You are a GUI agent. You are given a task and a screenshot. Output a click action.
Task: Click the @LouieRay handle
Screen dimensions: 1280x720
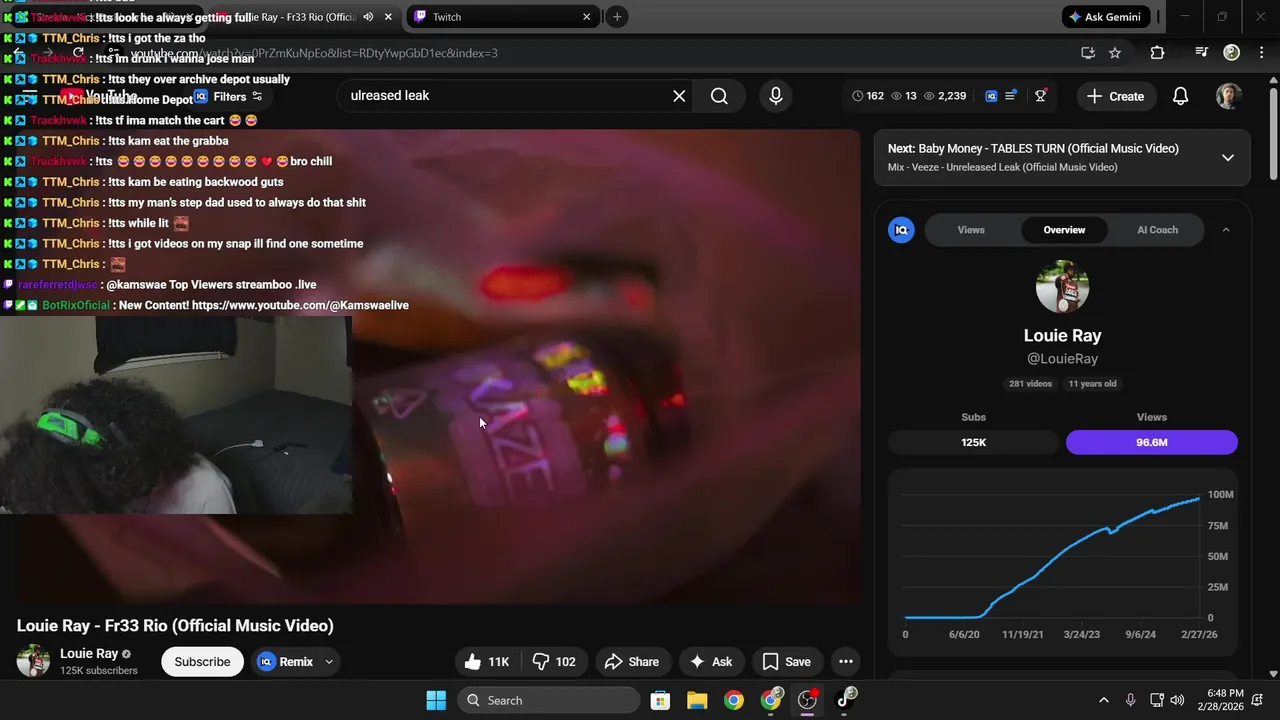coord(1062,359)
